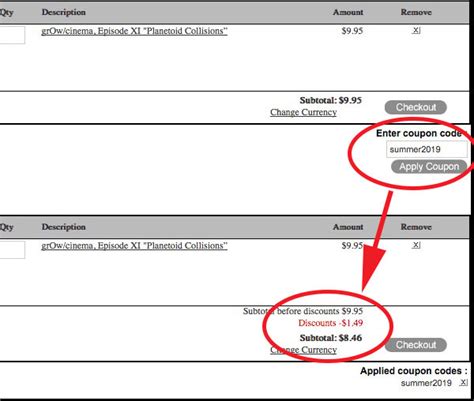The height and width of the screenshot is (401, 474).
Task: Open lower Change Currency link
Action: coord(303,350)
